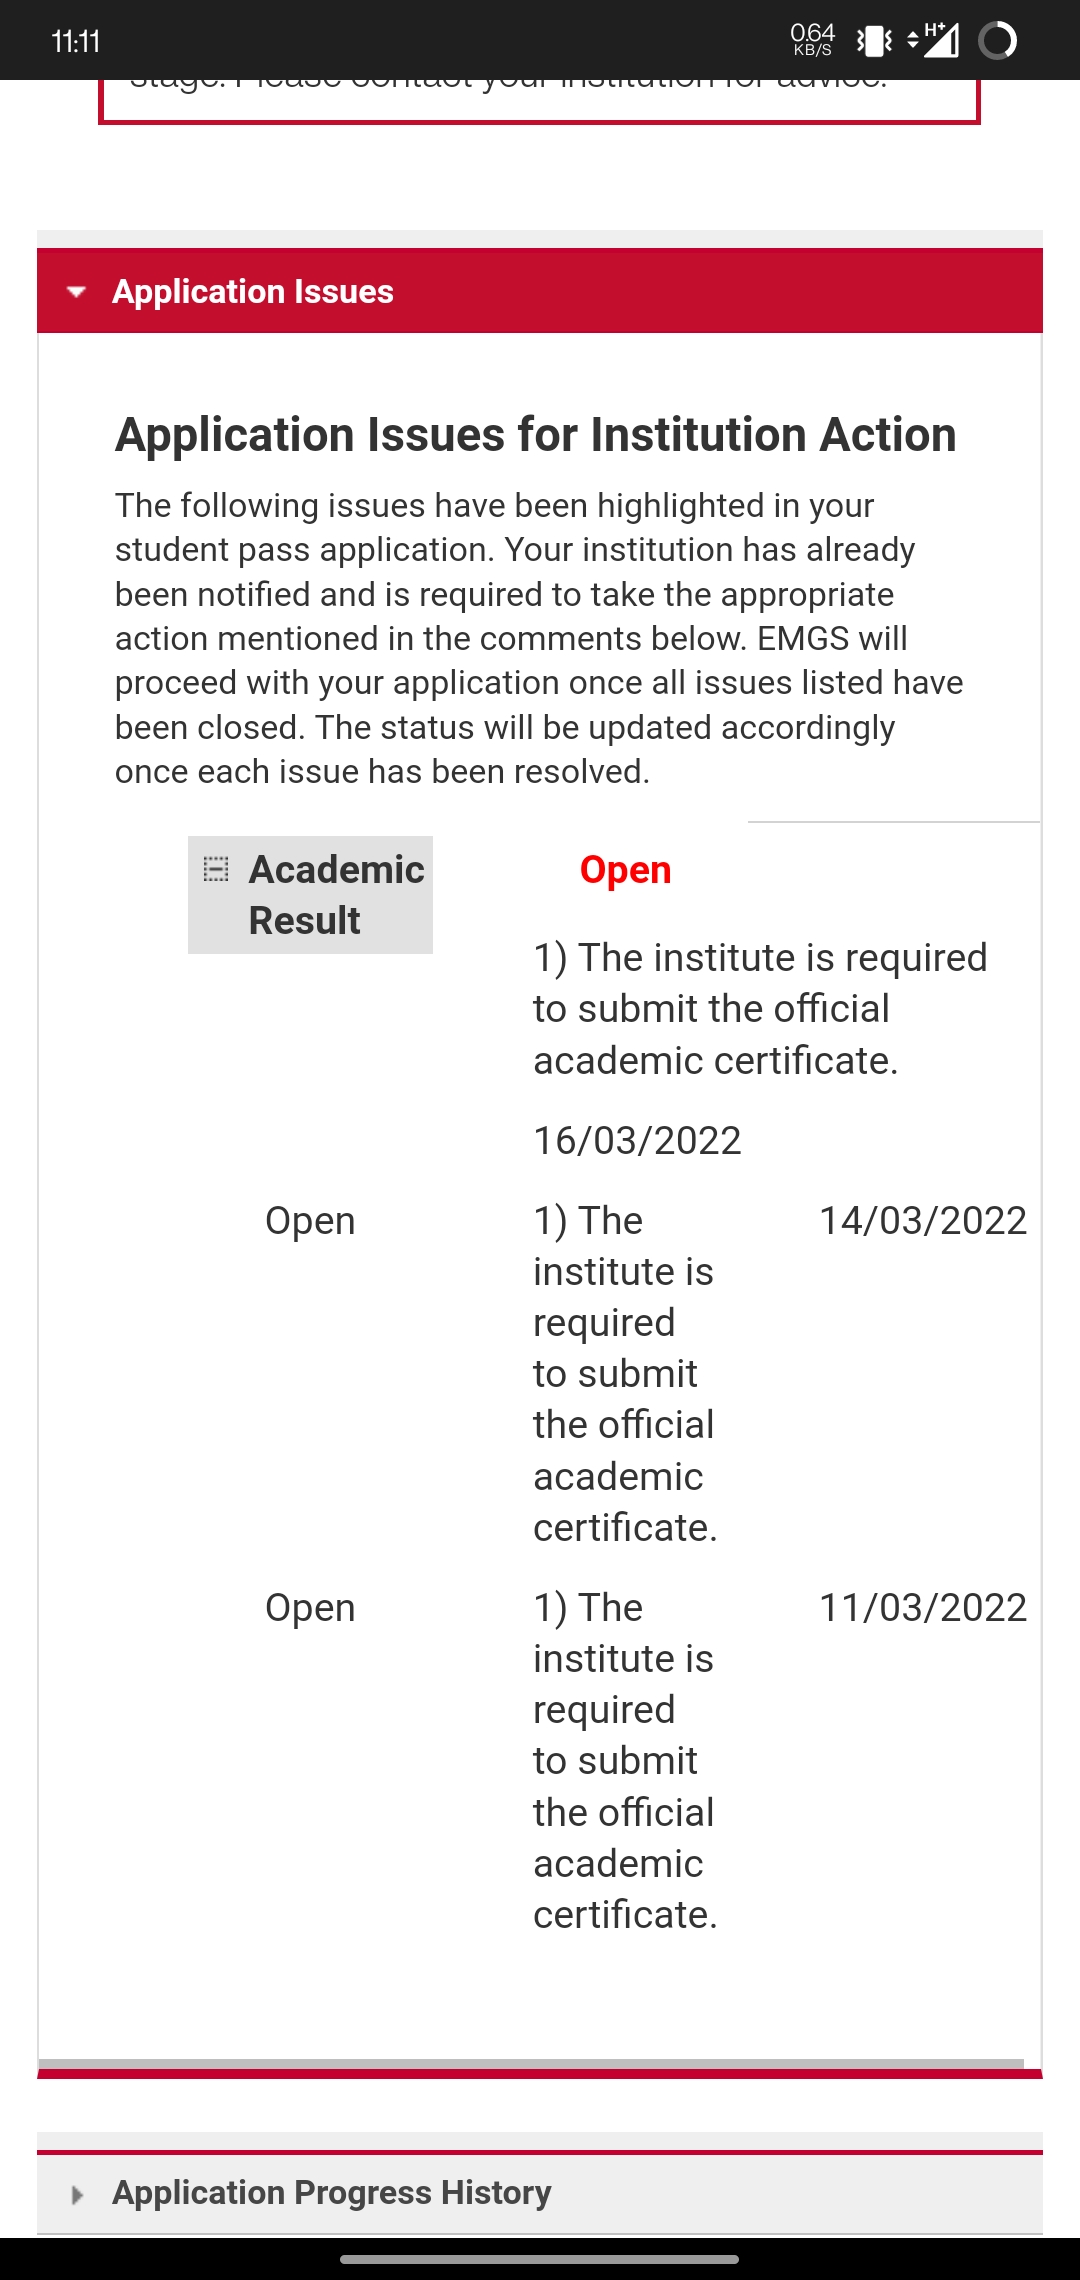Click the Academic Result collapse icon

[215, 868]
